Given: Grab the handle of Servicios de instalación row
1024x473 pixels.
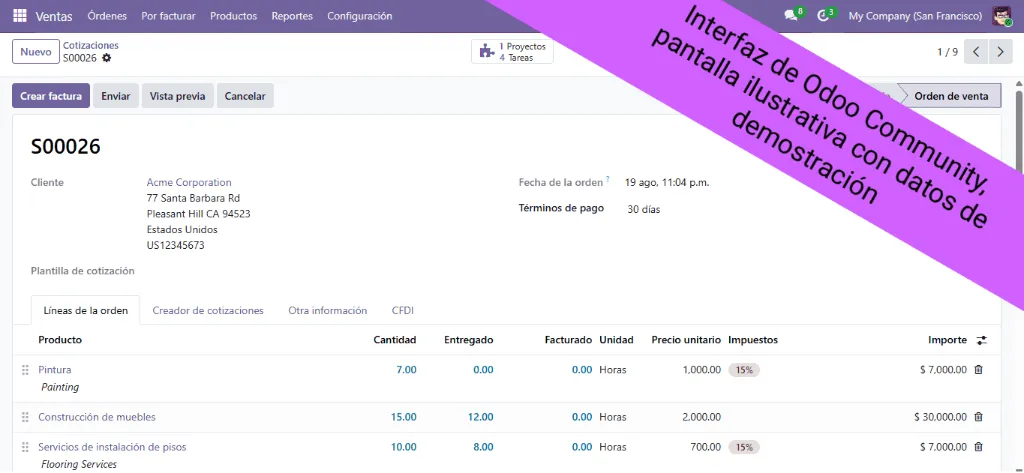Looking at the screenshot, I should point(25,447).
